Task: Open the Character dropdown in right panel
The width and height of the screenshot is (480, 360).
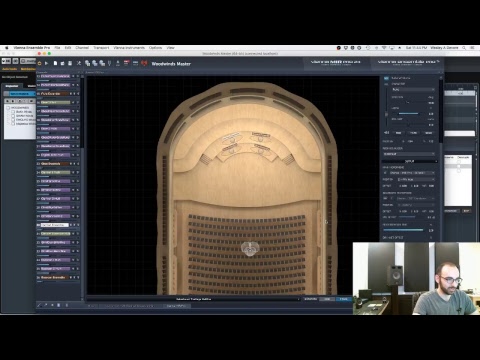Action: click(413, 90)
